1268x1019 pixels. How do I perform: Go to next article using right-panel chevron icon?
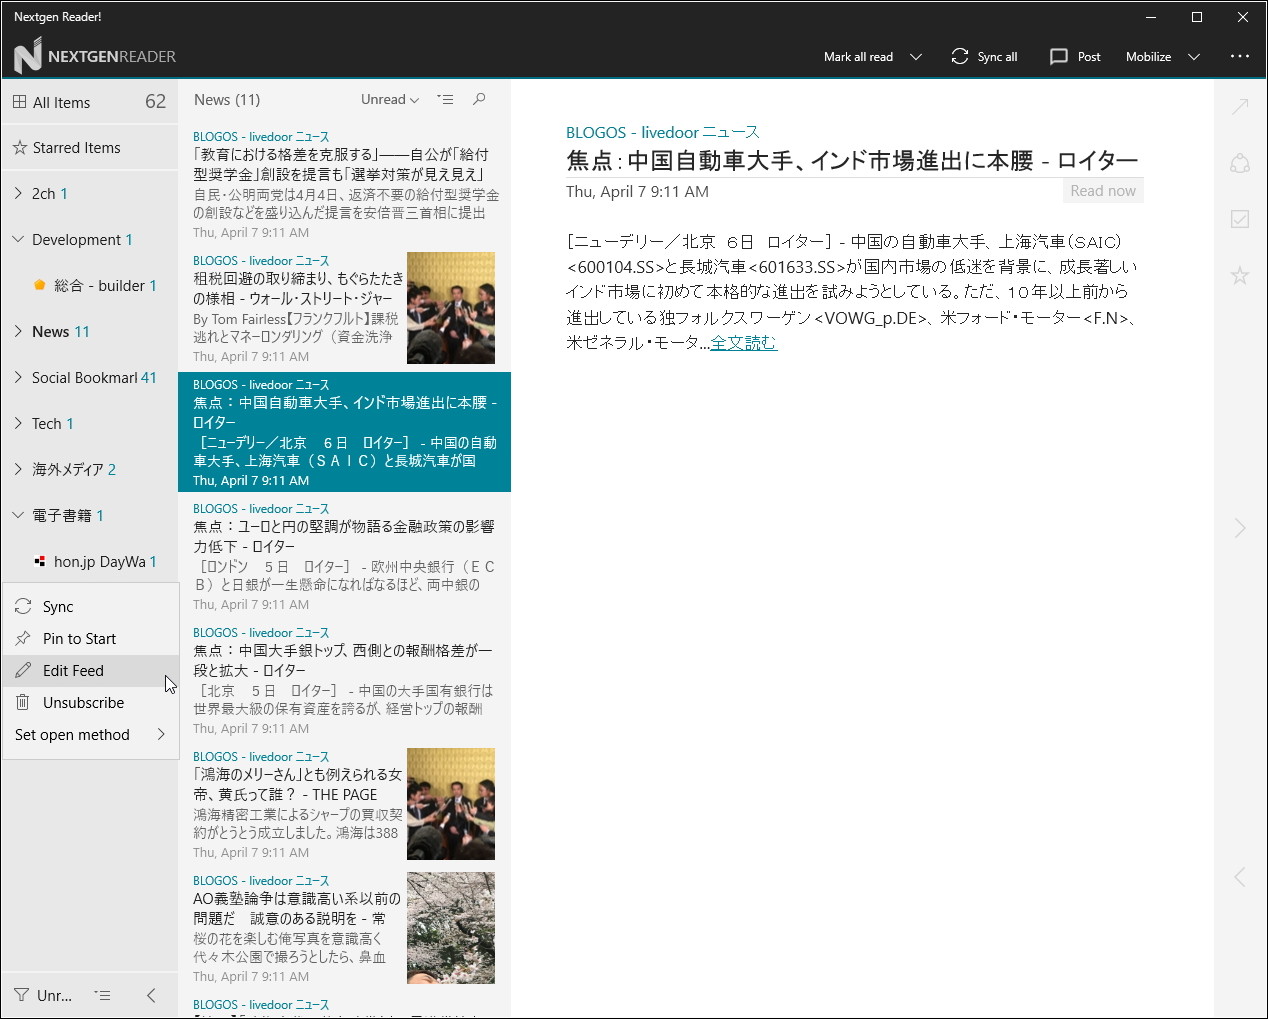1239,528
